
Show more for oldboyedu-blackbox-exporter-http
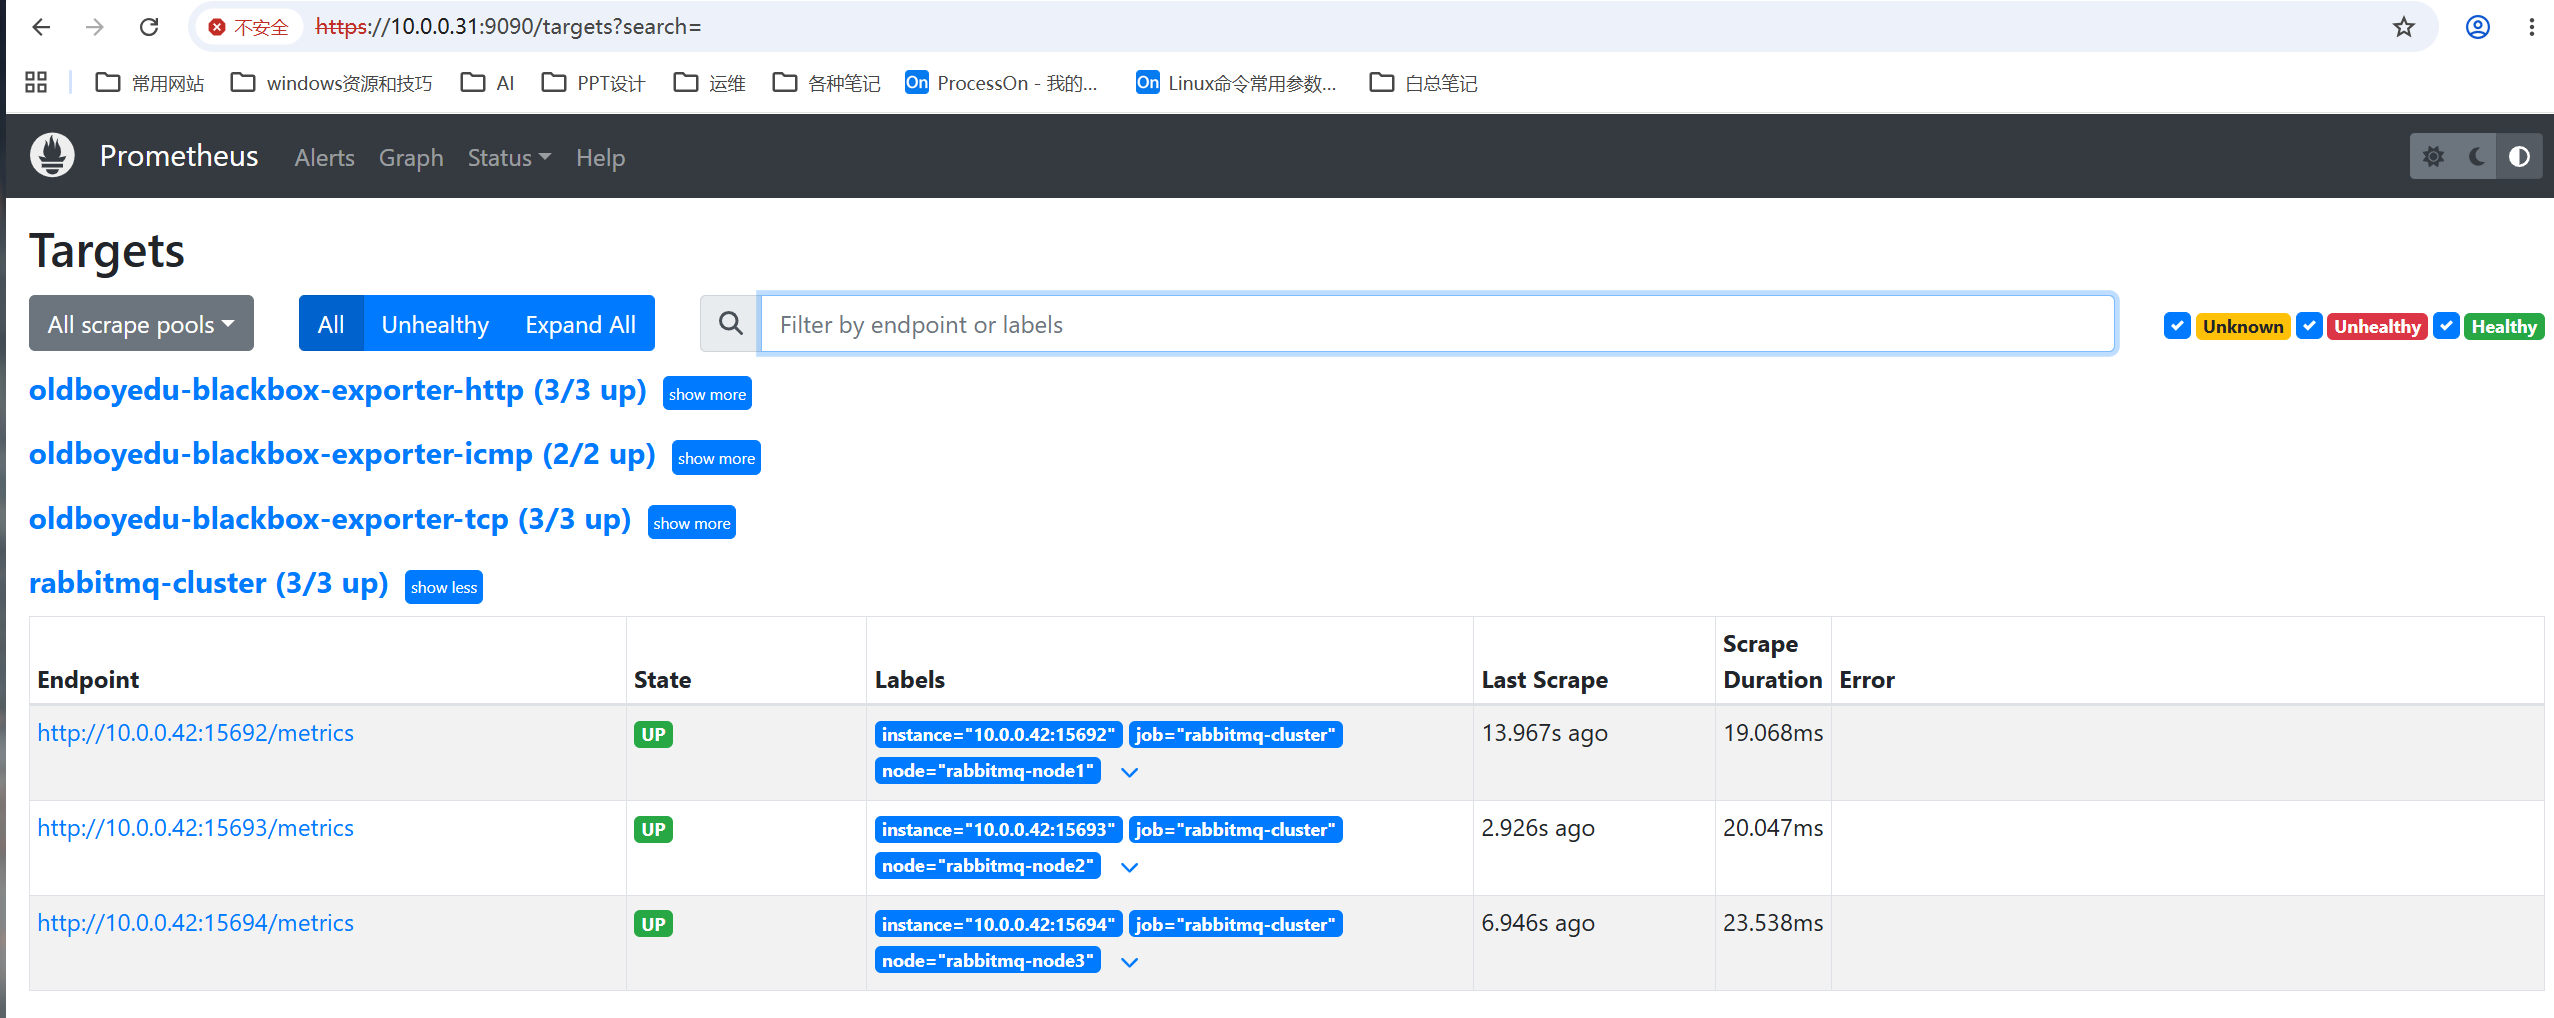pyautogui.click(x=707, y=393)
